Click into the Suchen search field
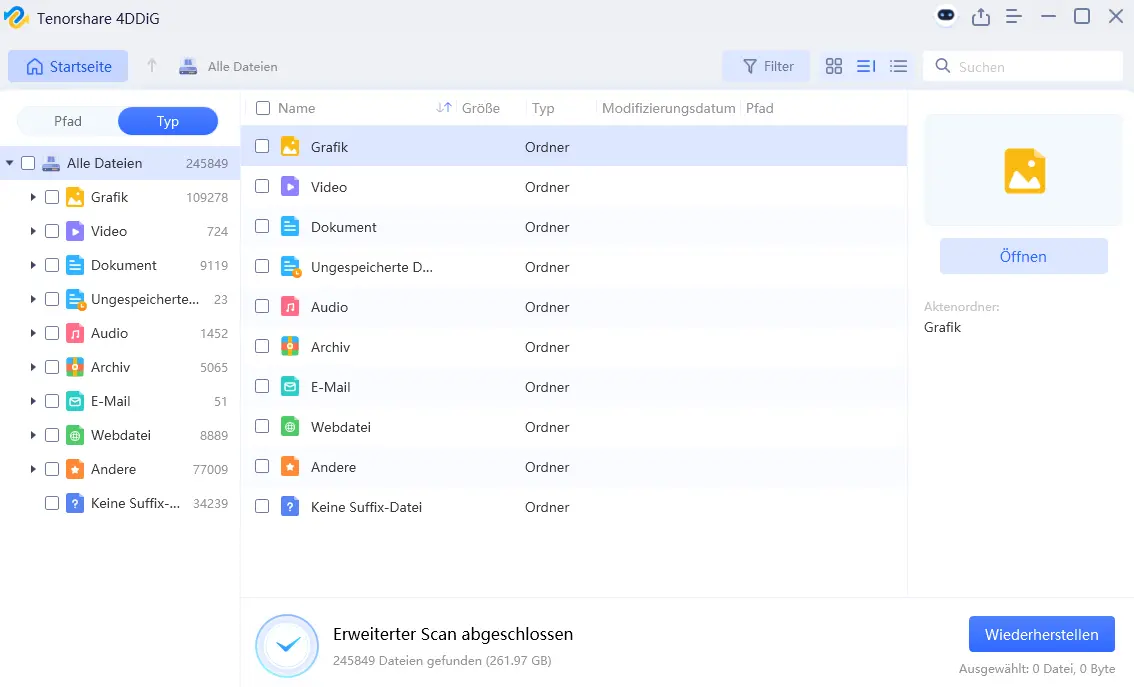1134x687 pixels. point(1035,67)
